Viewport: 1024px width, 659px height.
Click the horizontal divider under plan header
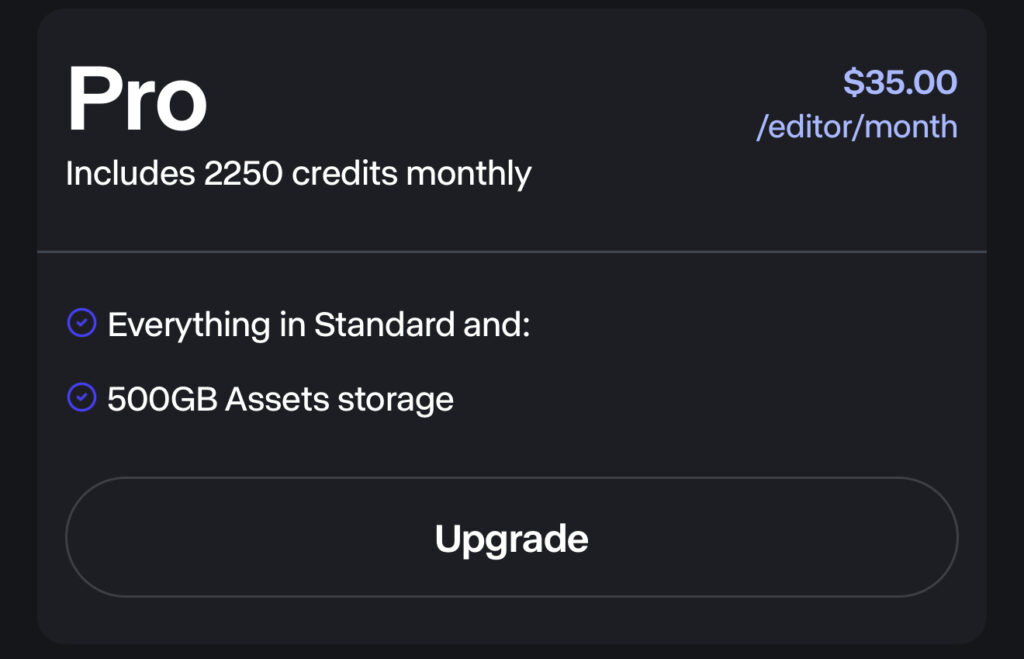(x=511, y=251)
